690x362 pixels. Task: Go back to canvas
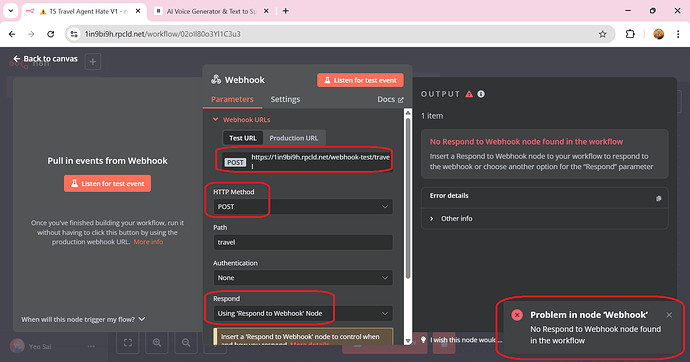pyautogui.click(x=45, y=59)
